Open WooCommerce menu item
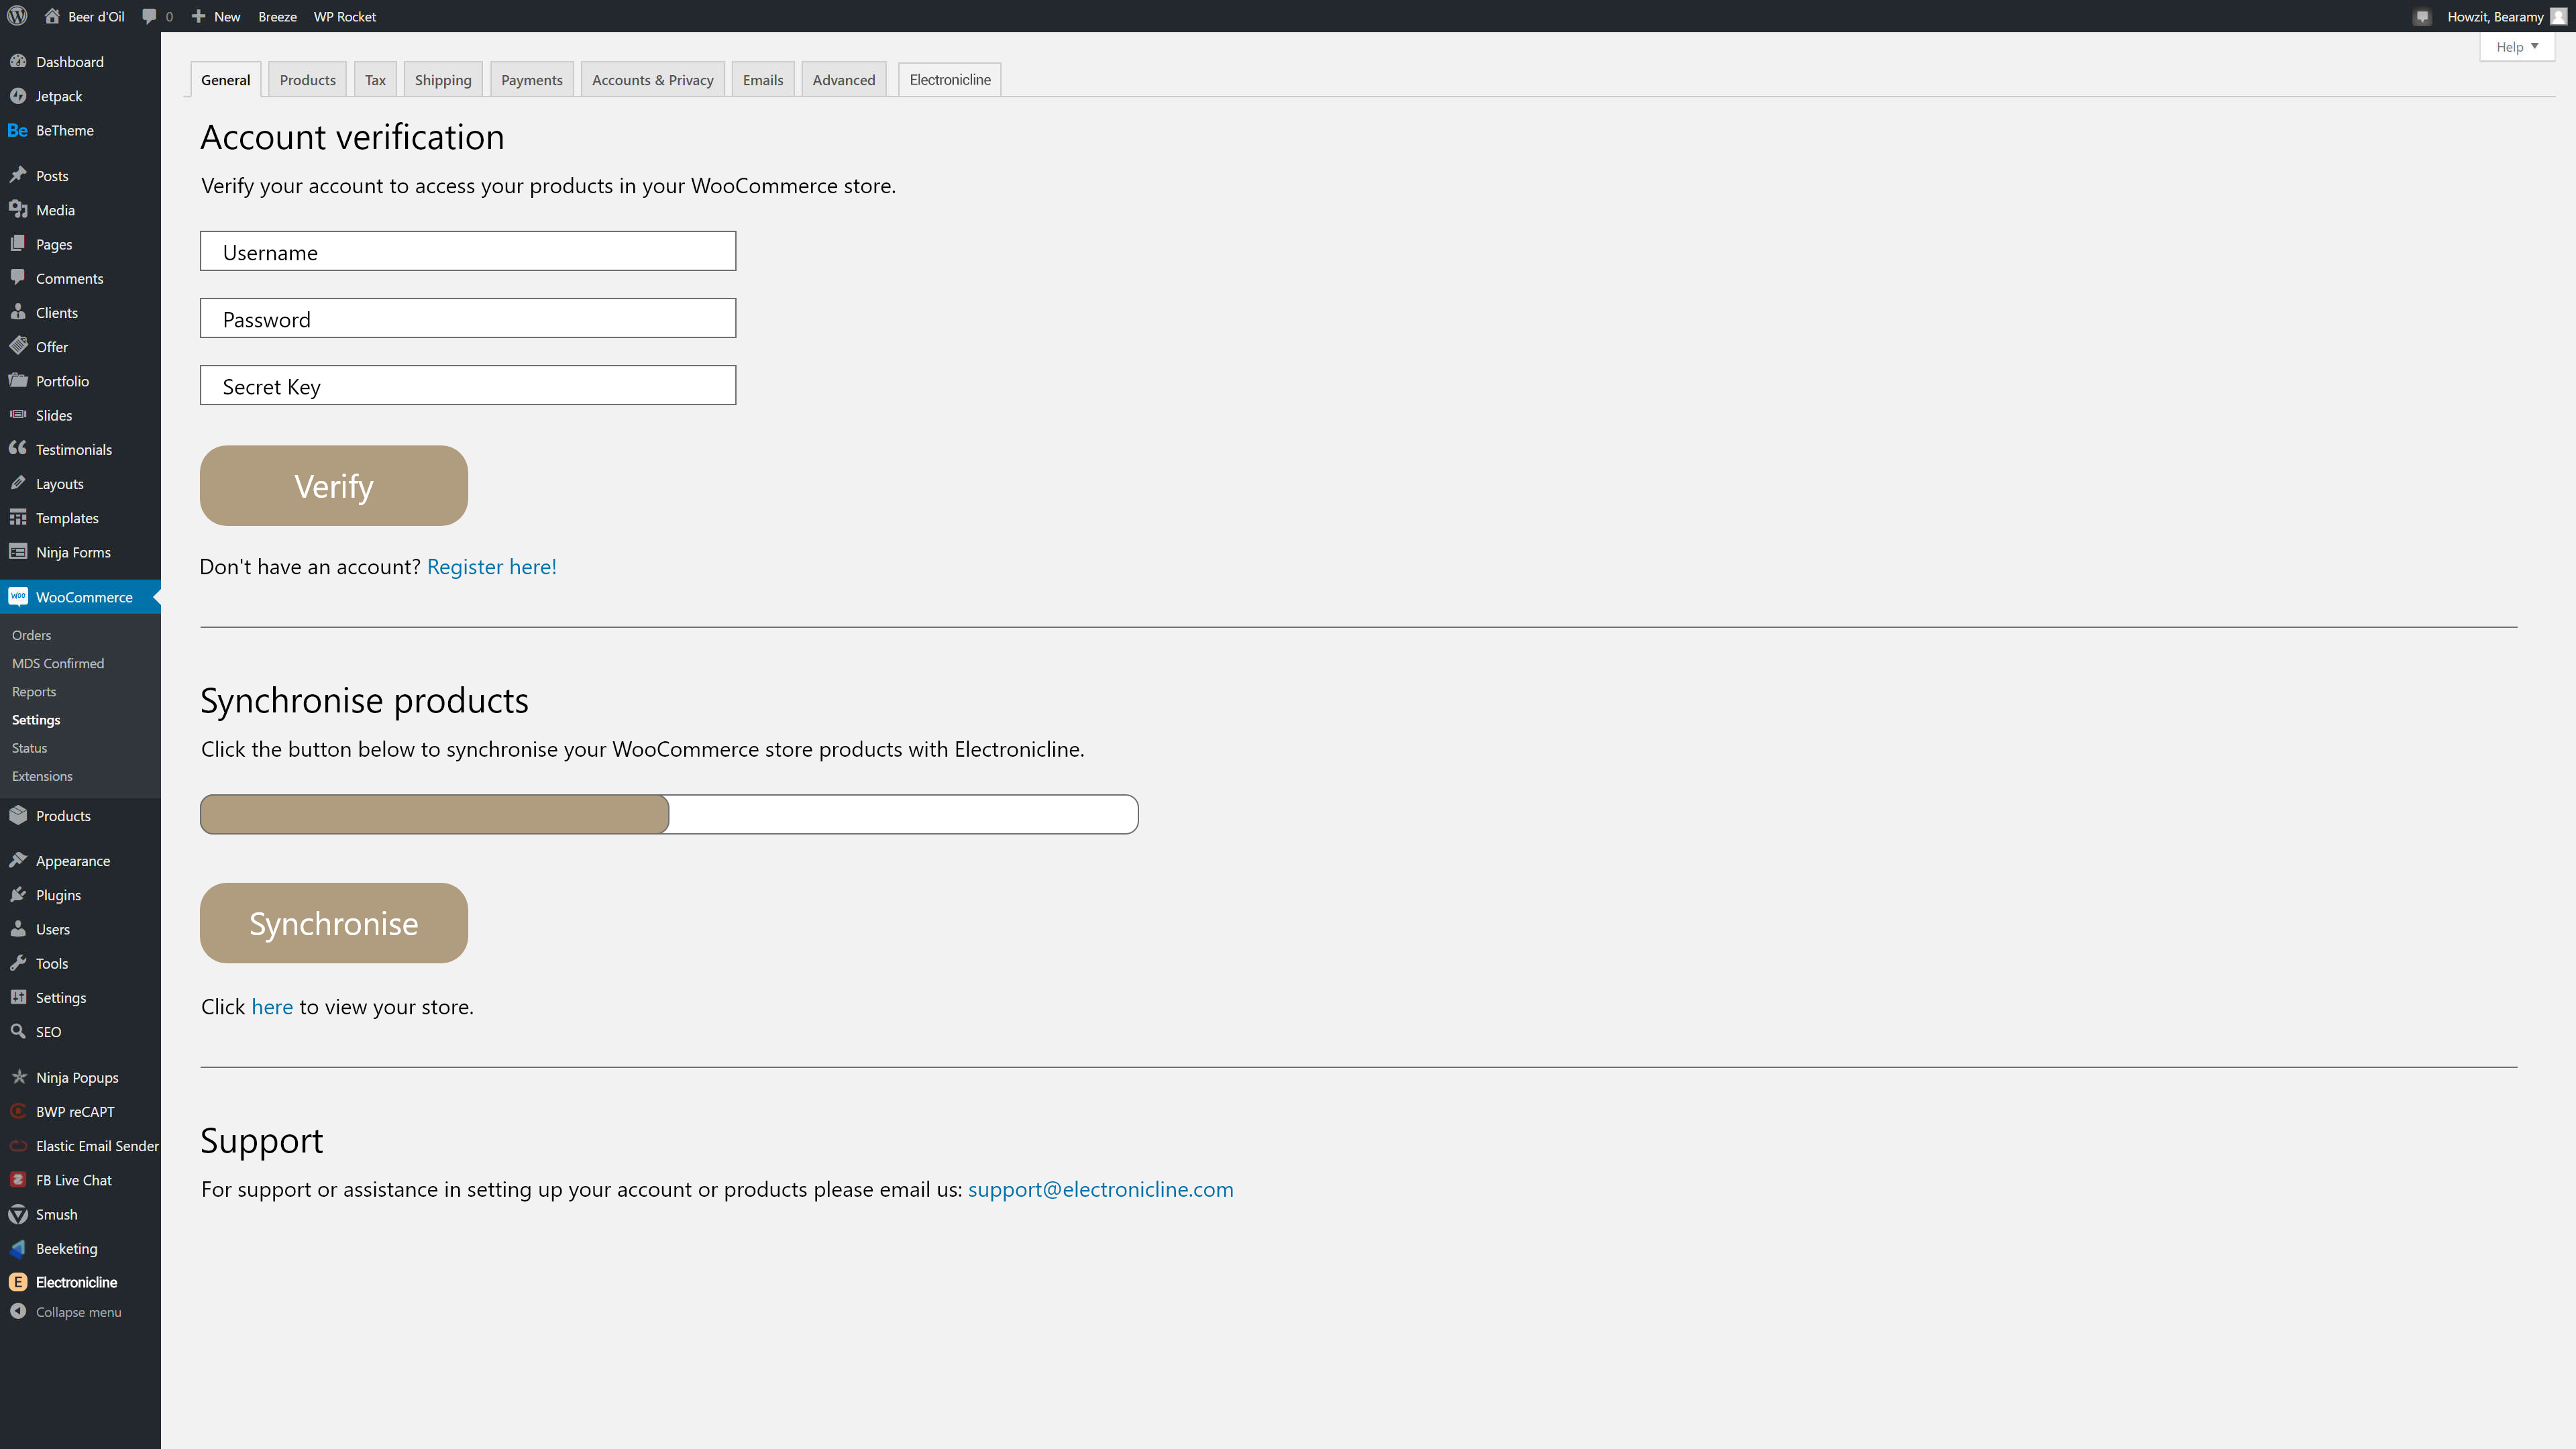The height and width of the screenshot is (1449, 2576). tap(80, 597)
